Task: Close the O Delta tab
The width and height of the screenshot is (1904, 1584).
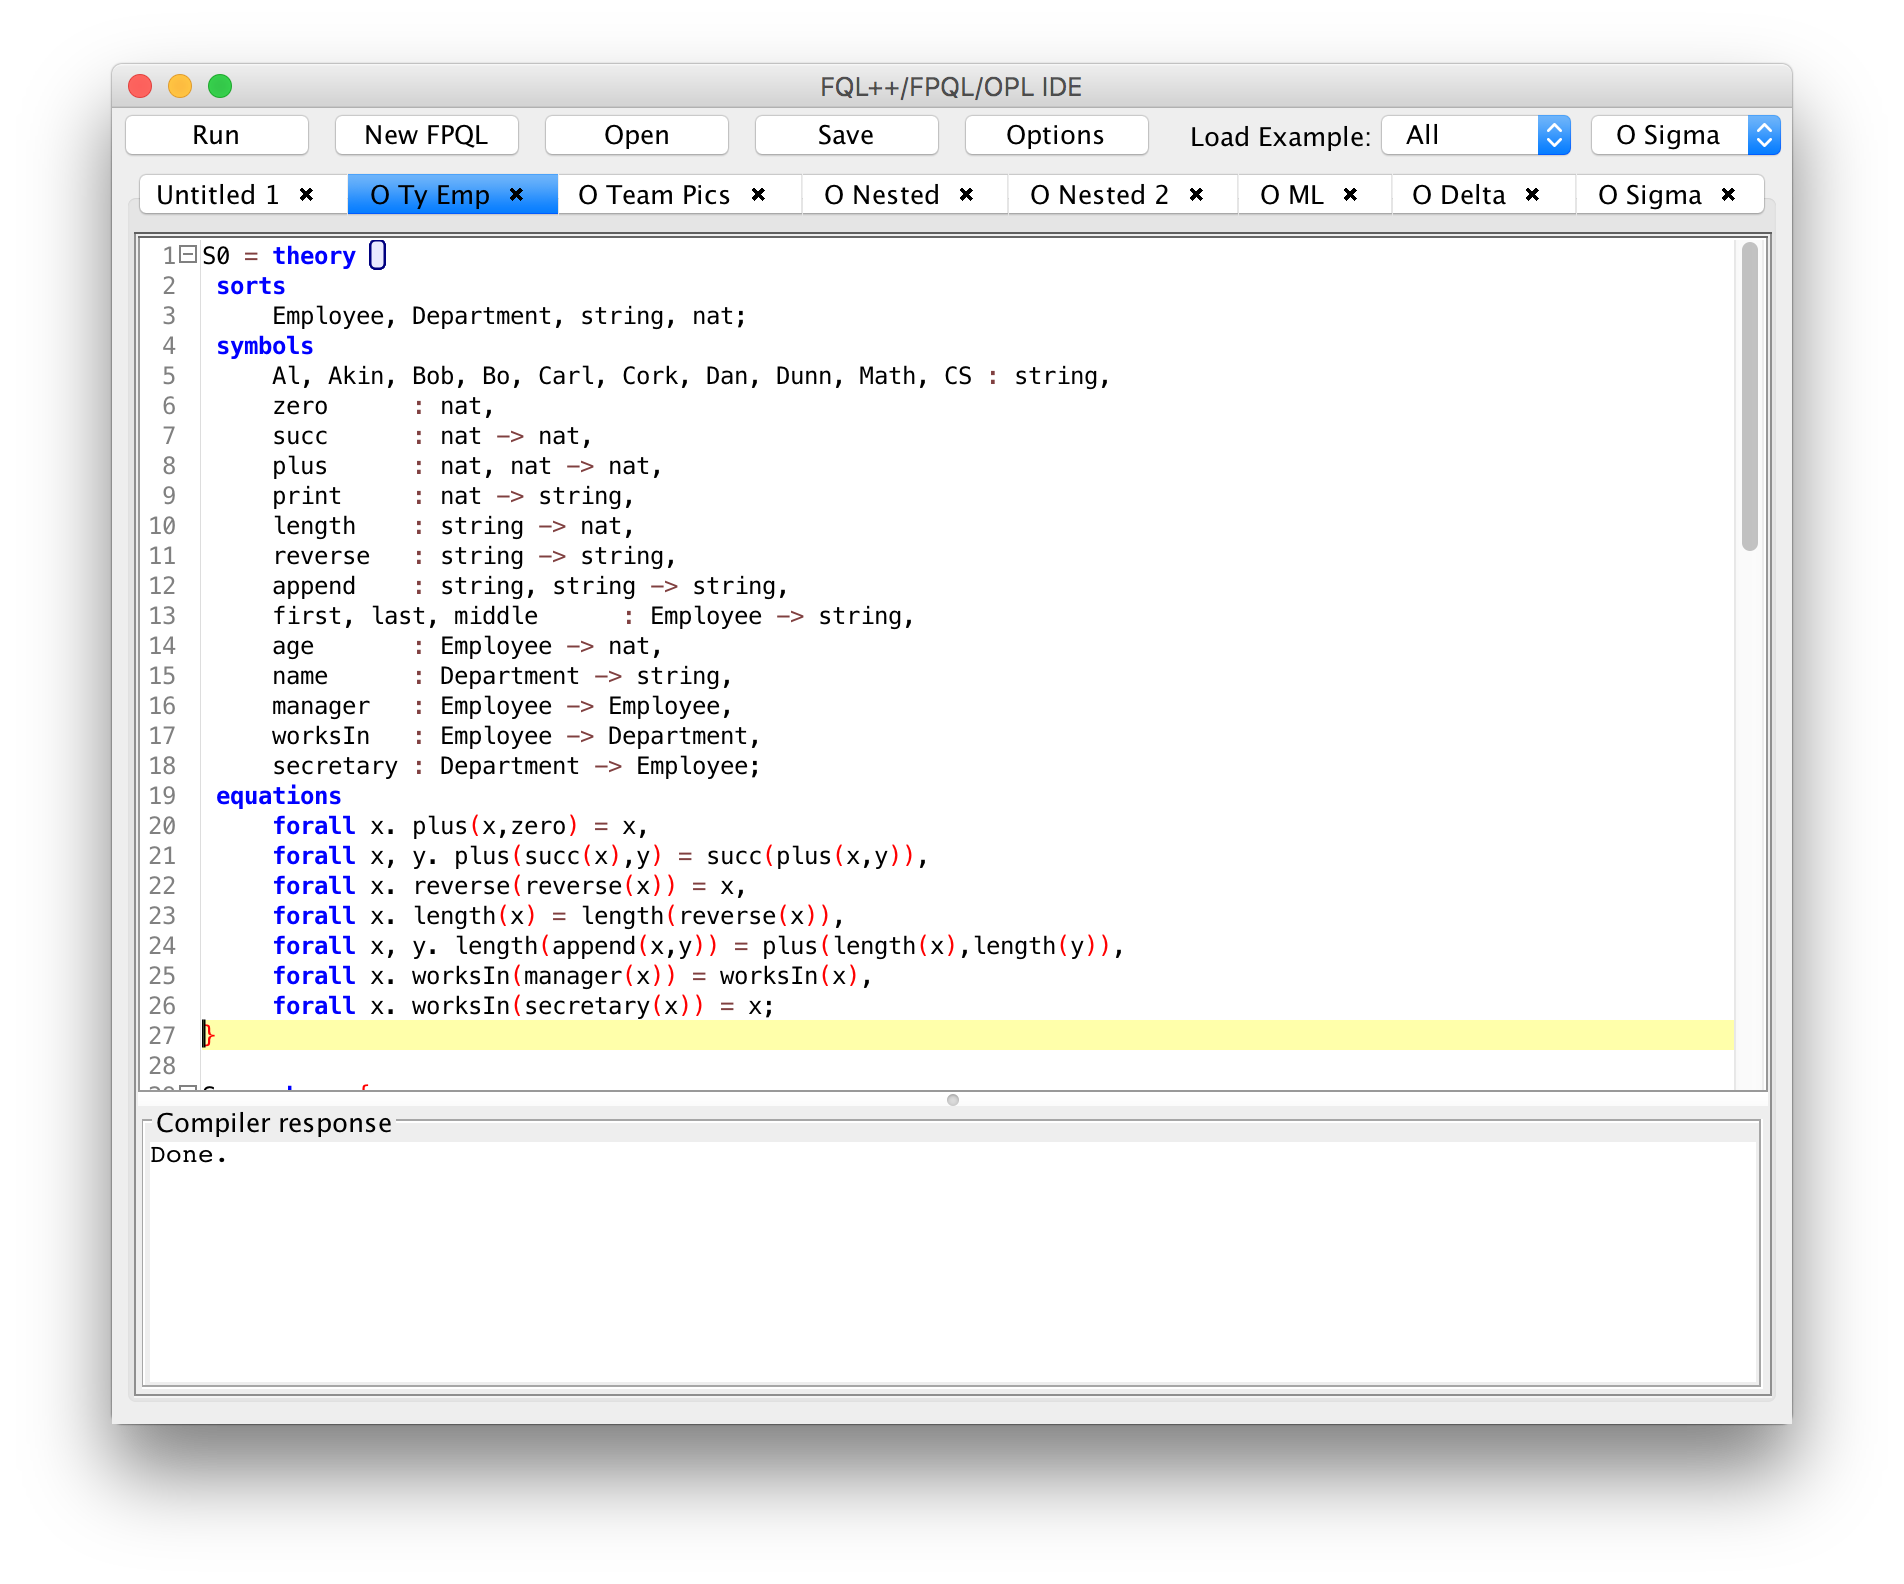Action: (x=1533, y=194)
